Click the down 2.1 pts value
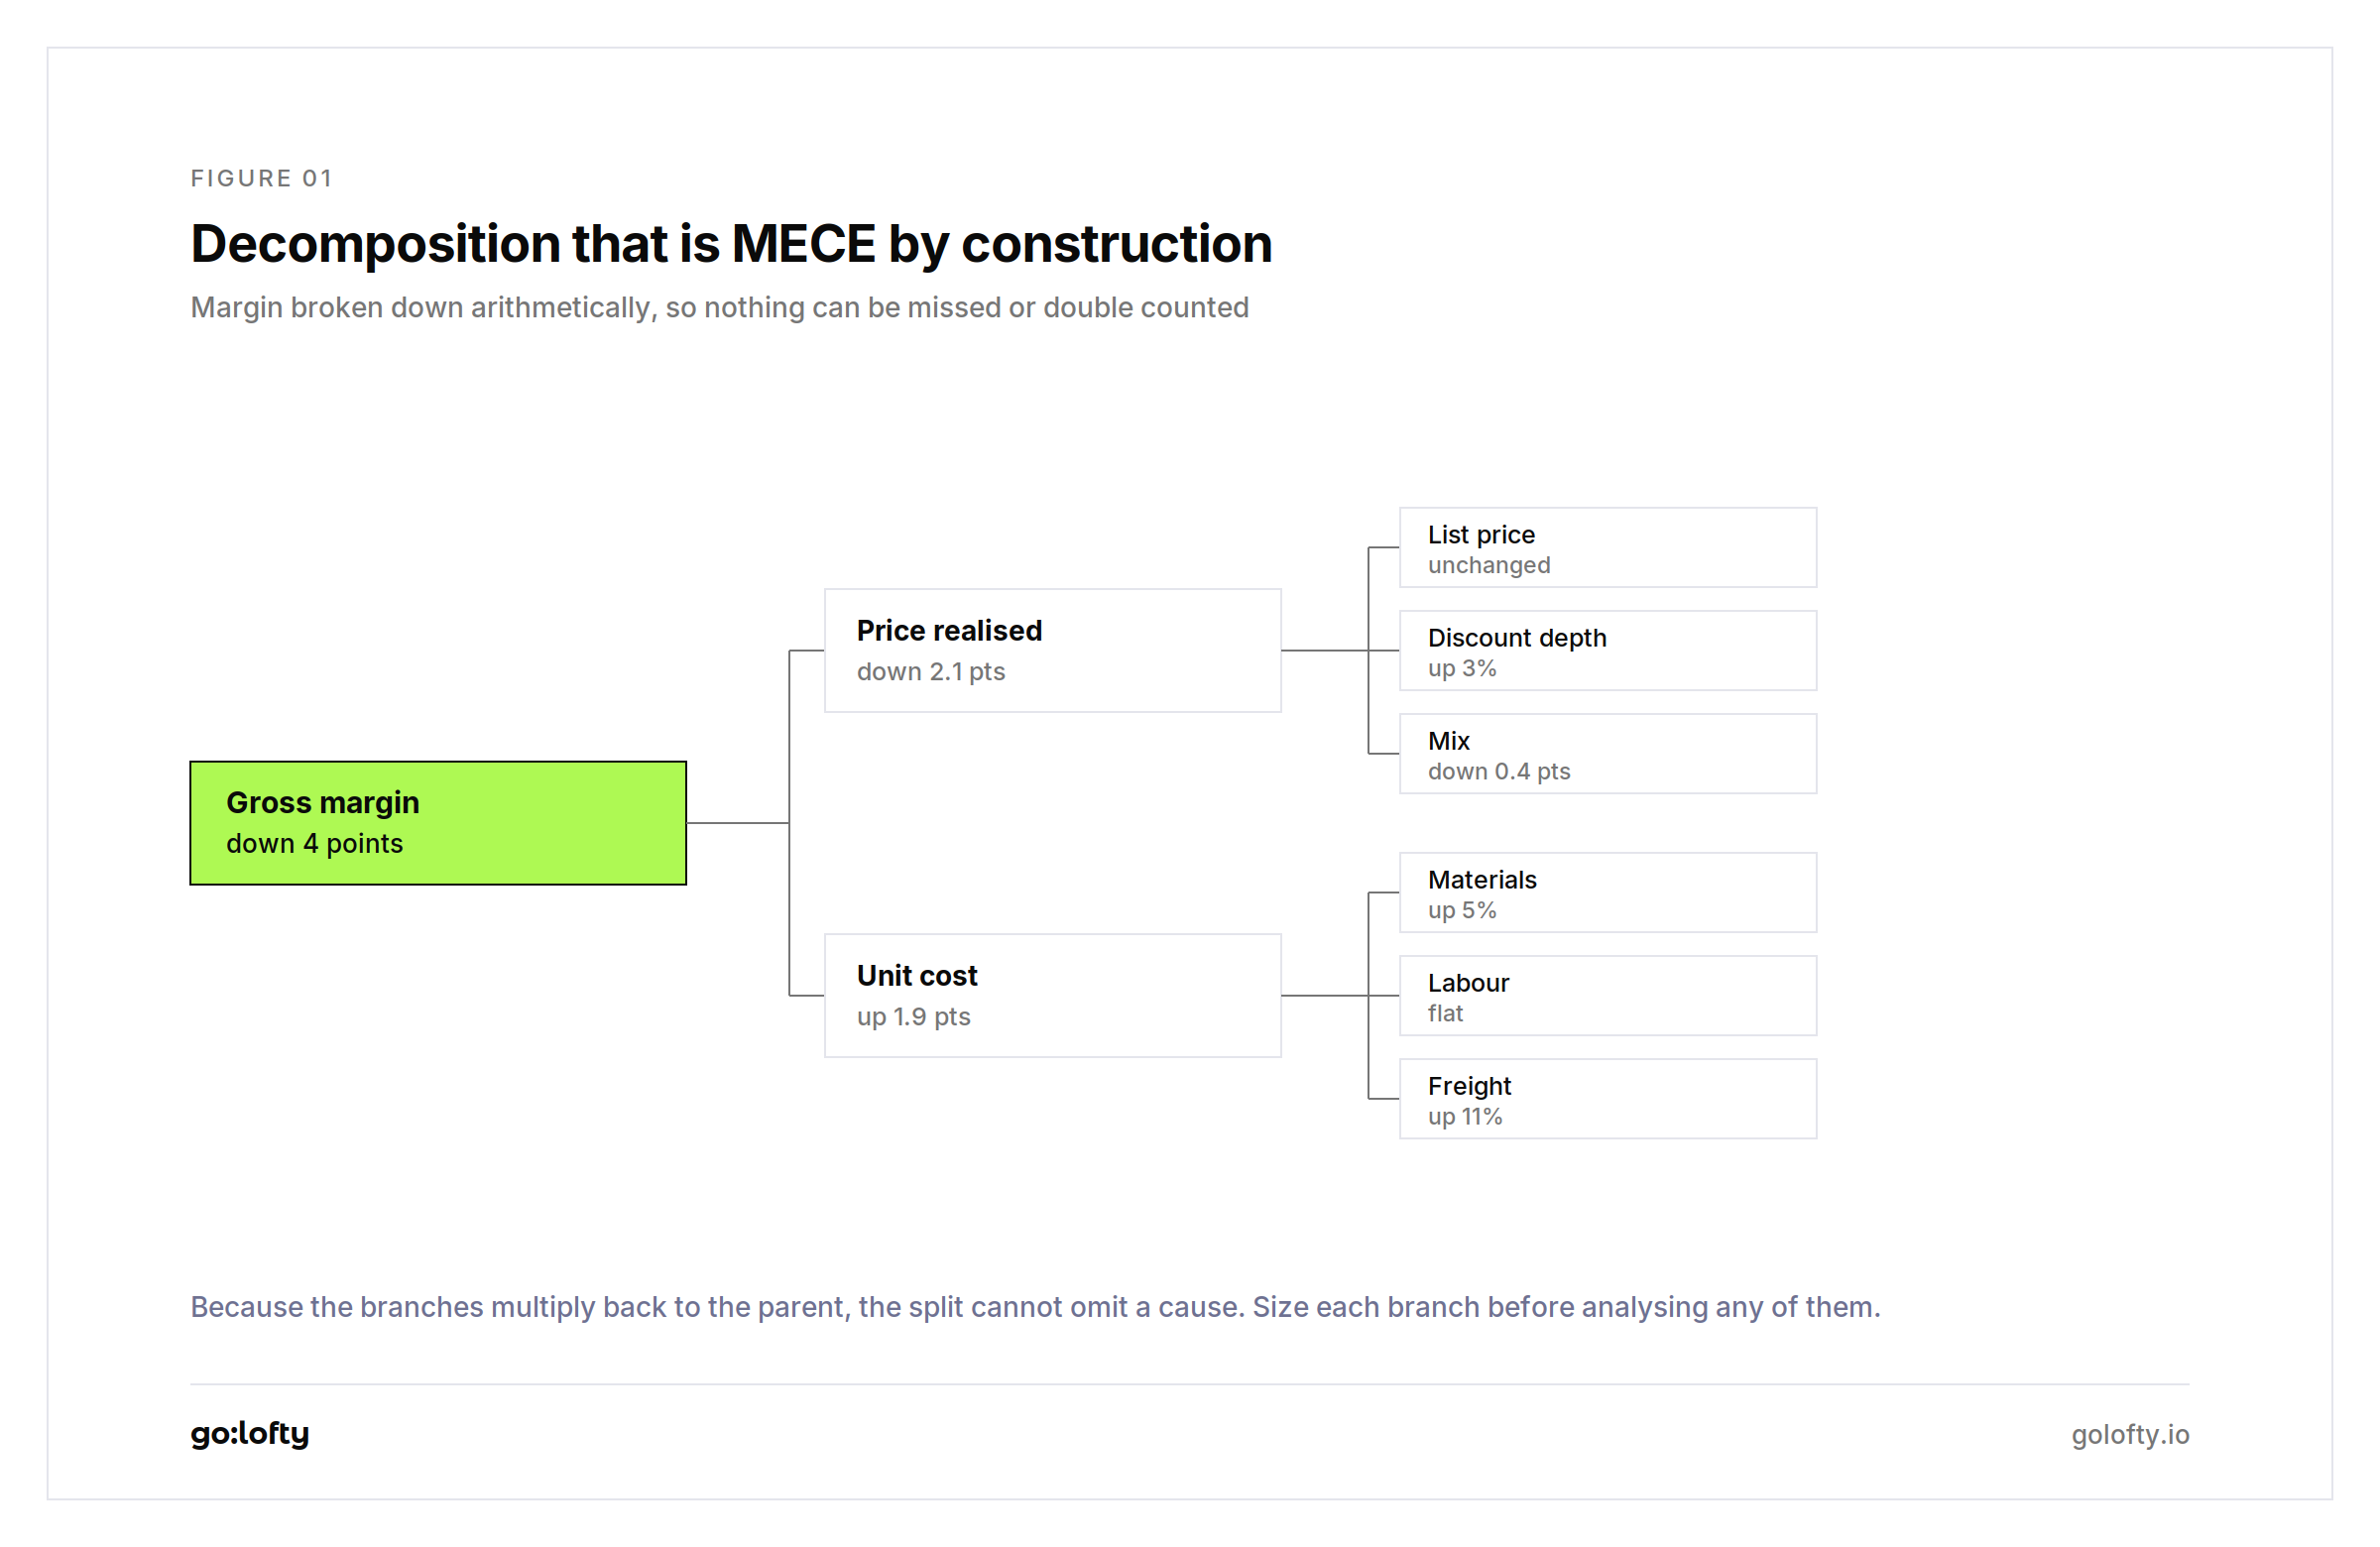The image size is (2380, 1547). click(x=930, y=671)
